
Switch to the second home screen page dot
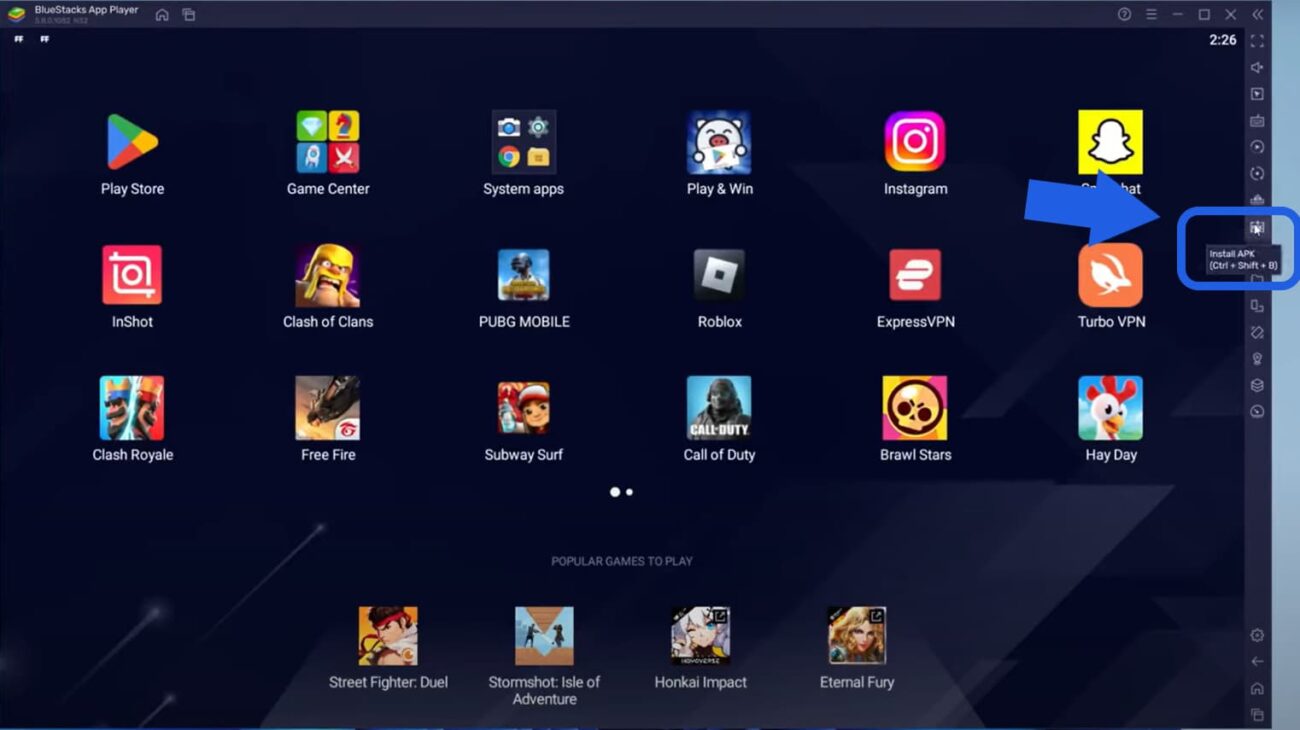629,492
